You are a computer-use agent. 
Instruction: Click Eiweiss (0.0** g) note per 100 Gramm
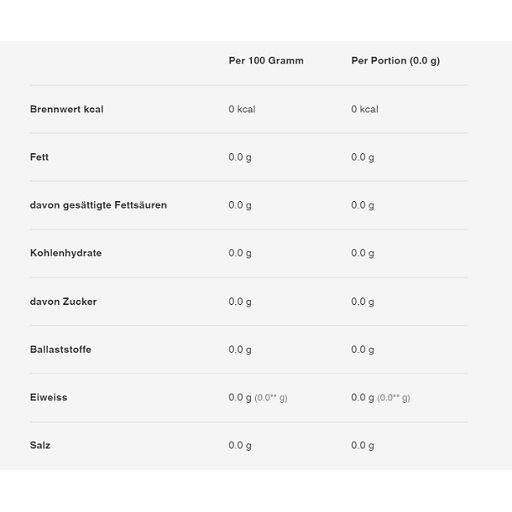[271, 398]
